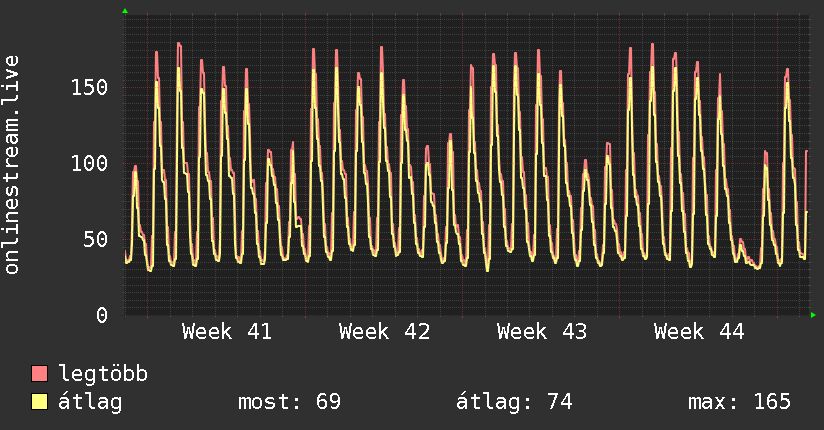
Task: Click the 50 y-axis tick label
Action: (96, 240)
